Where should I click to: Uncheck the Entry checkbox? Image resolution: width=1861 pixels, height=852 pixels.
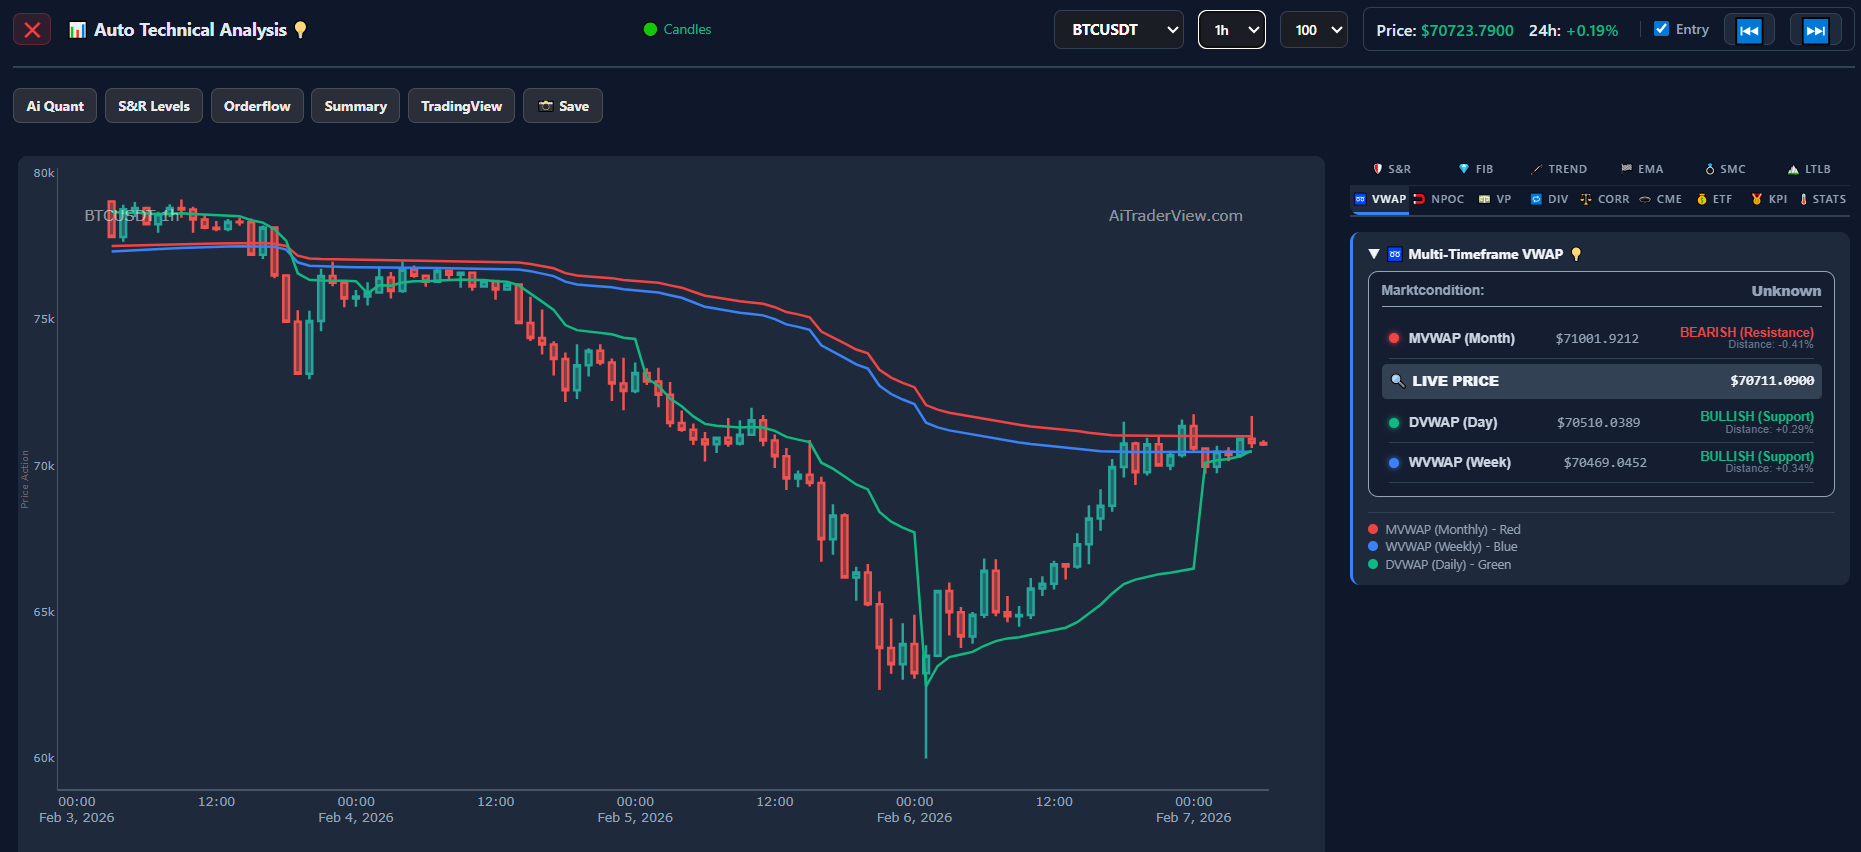click(x=1661, y=29)
